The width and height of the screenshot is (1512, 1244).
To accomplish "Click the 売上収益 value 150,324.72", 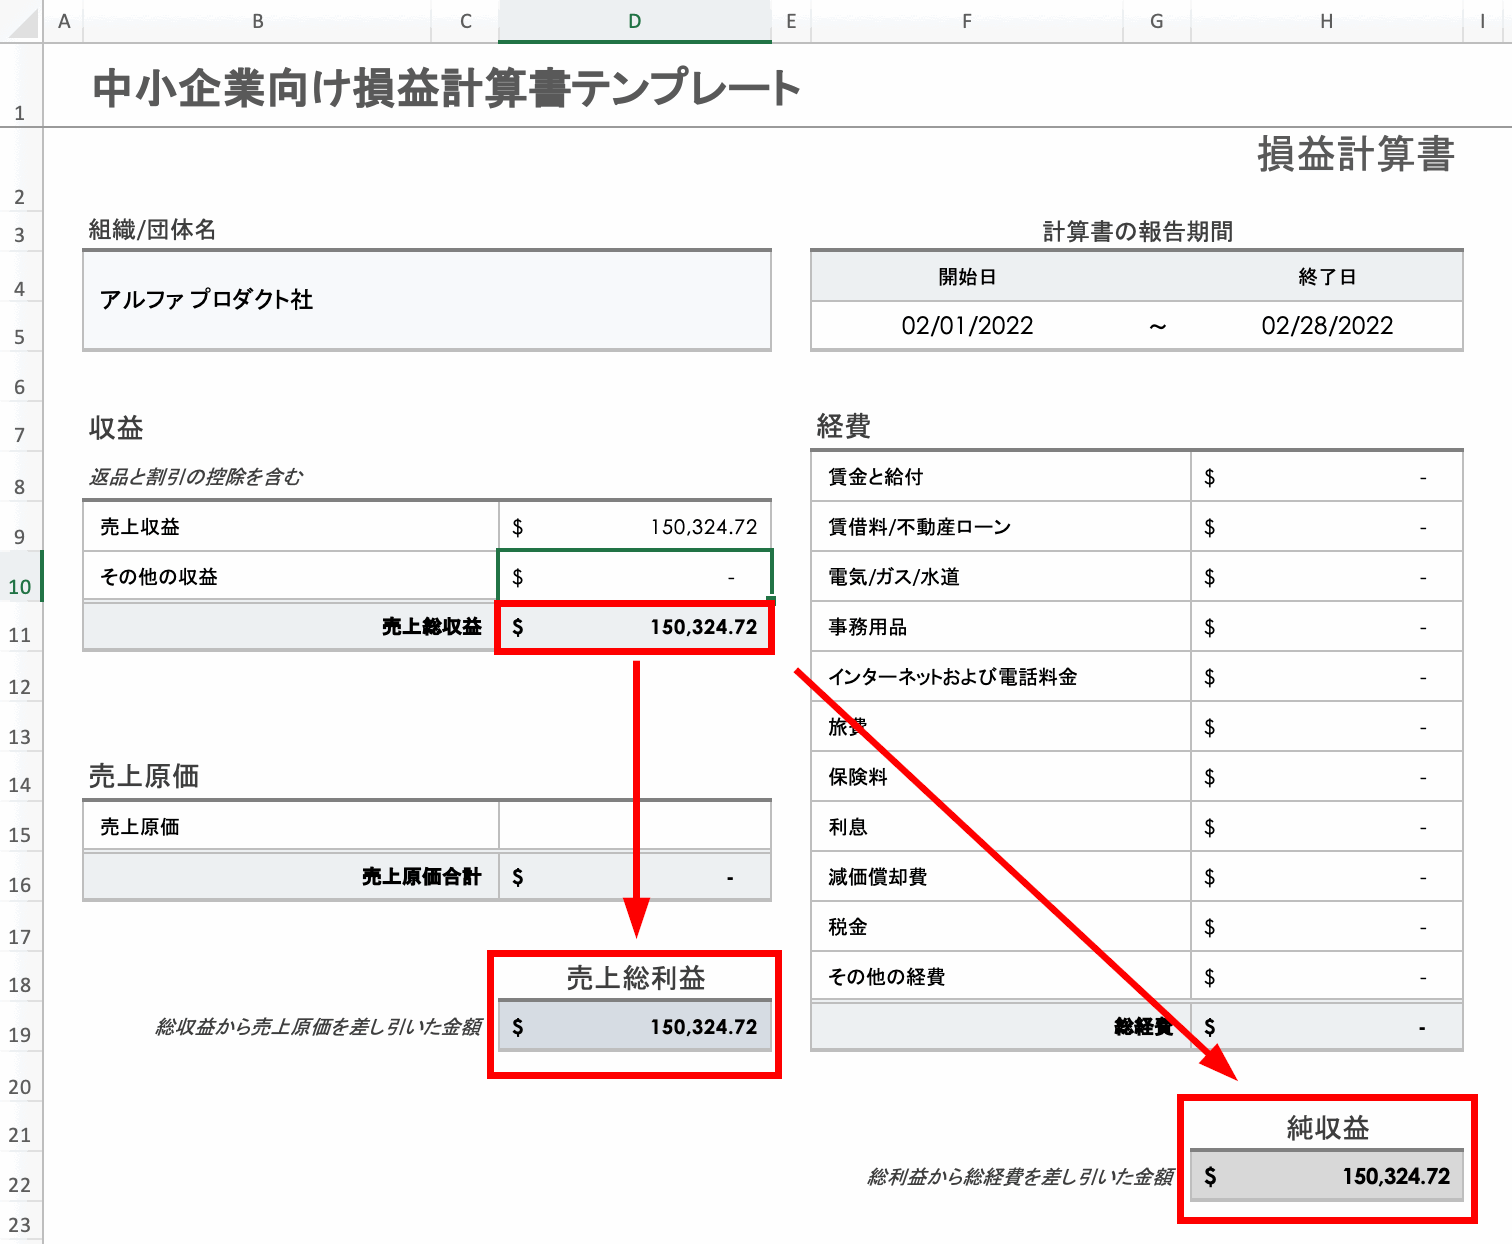I will click(x=635, y=525).
